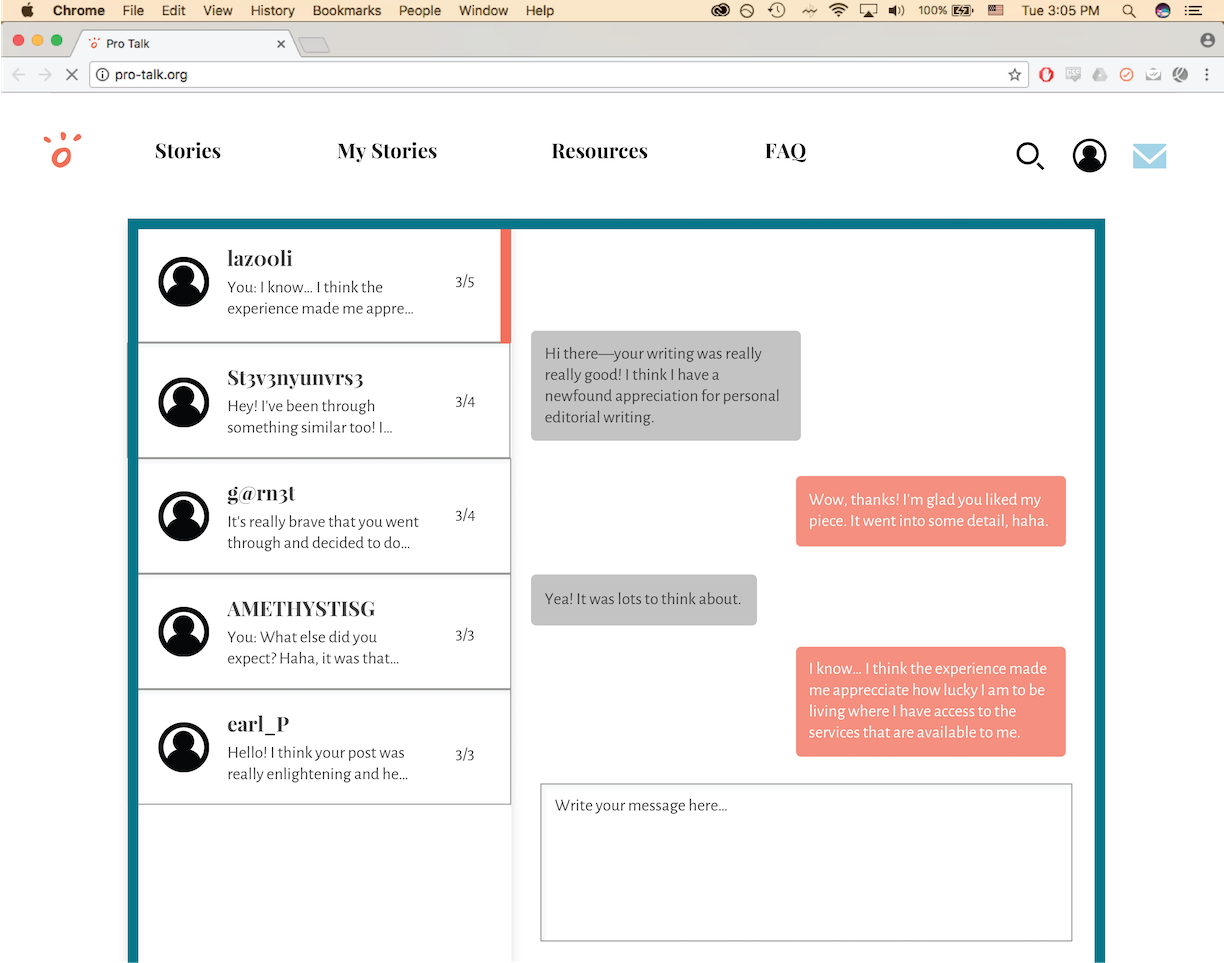1224x963 pixels.
Task: Open the Chrome profile button above the toolbar
Action: pos(1207,40)
